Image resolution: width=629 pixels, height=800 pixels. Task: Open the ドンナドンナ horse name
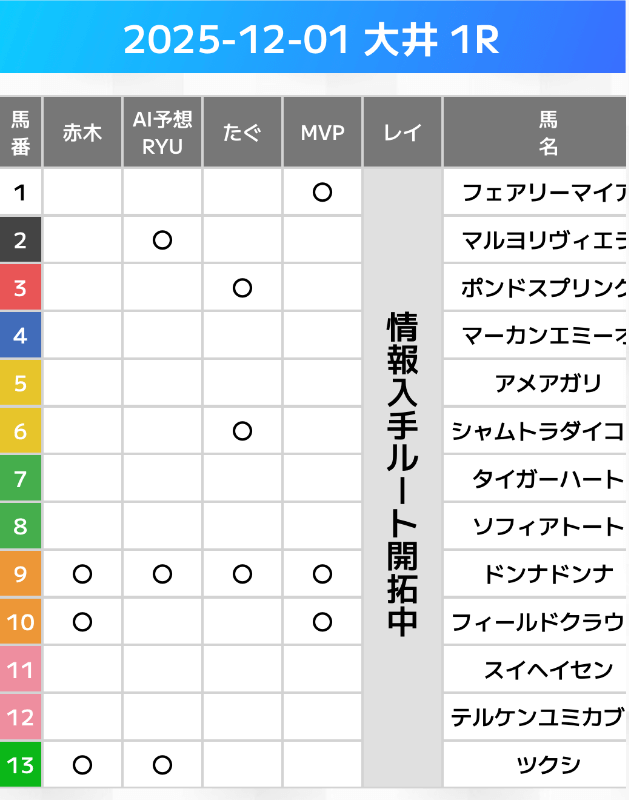[547, 574]
